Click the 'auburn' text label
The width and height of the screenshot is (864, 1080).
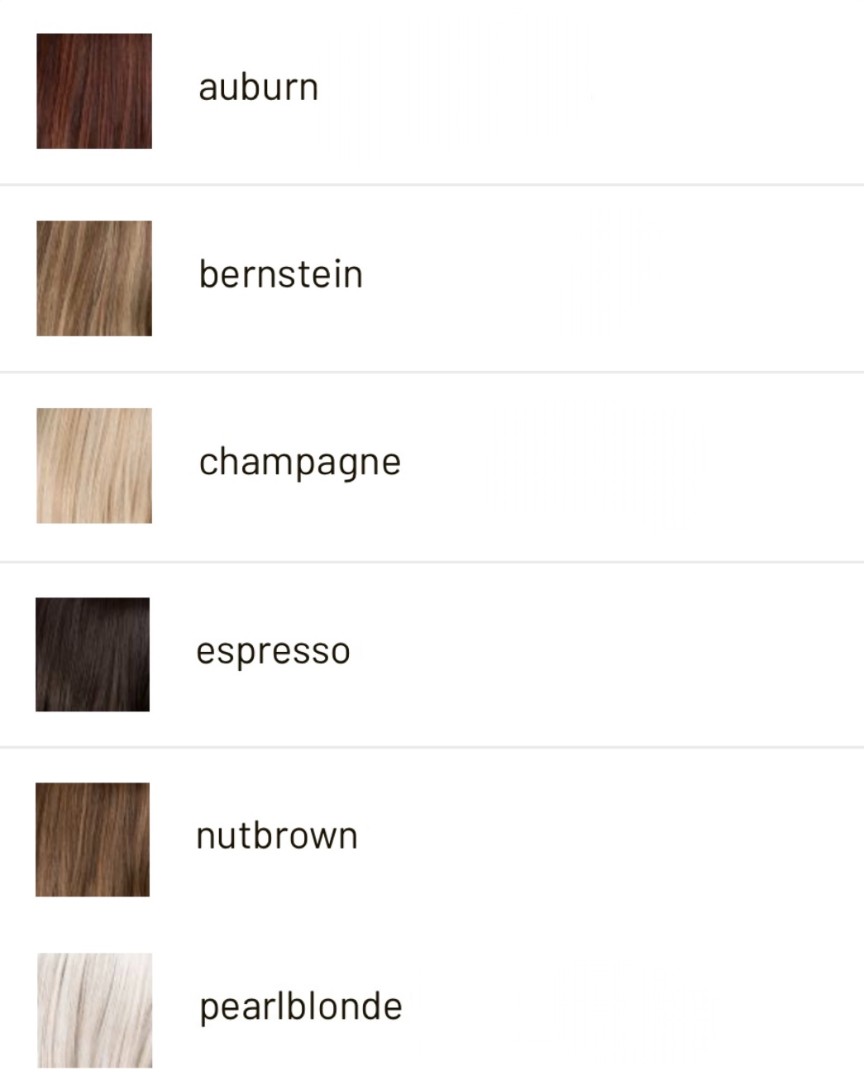pyautogui.click(x=258, y=87)
